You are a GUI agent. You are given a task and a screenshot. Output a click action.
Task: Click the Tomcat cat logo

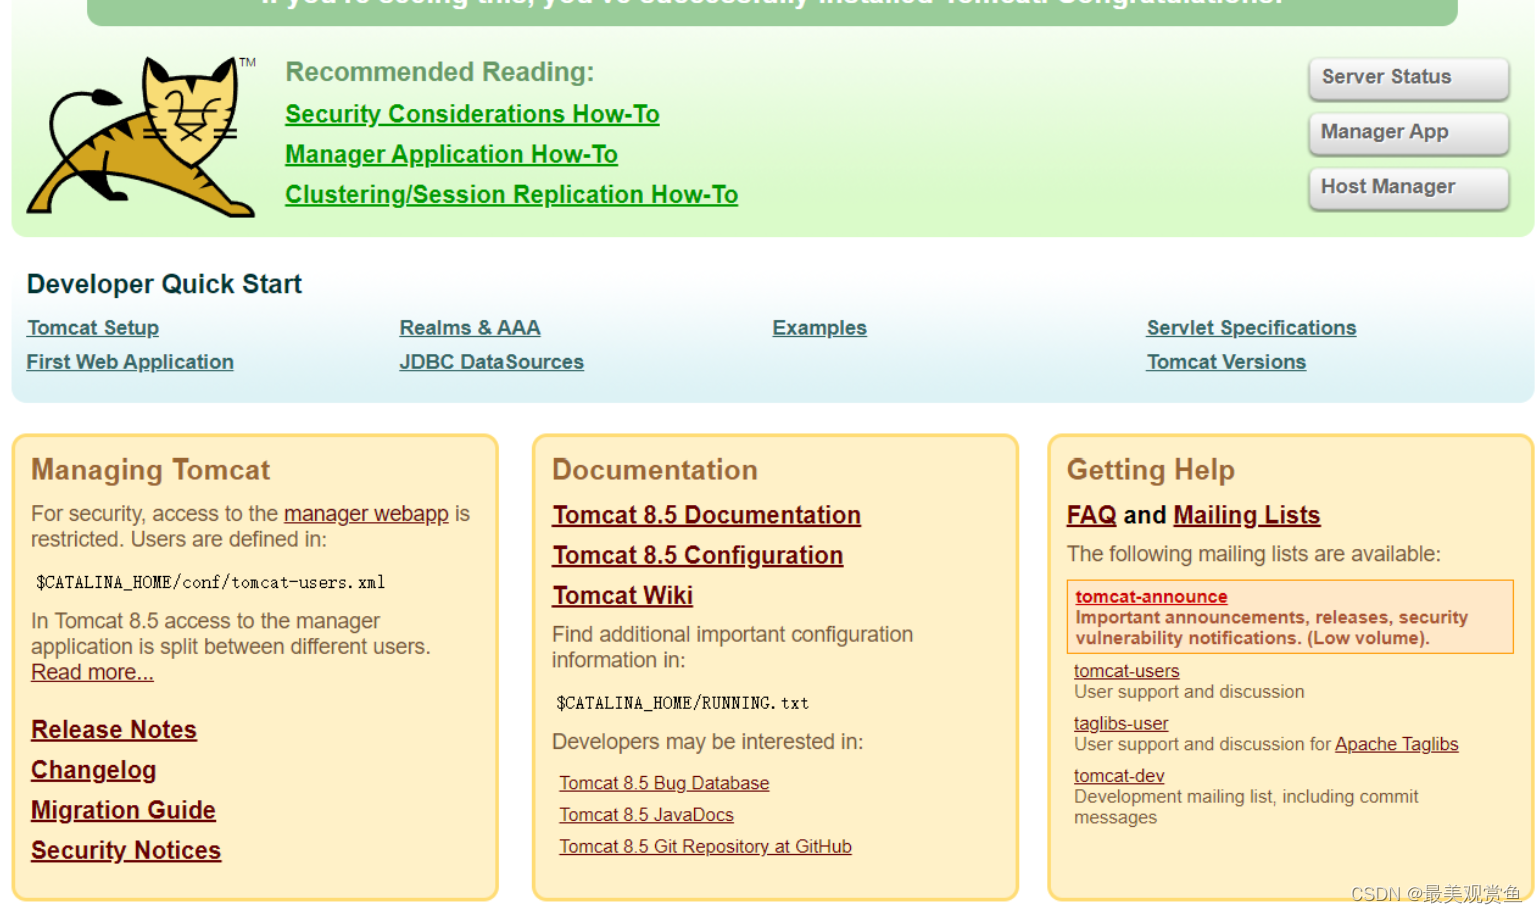click(140, 137)
